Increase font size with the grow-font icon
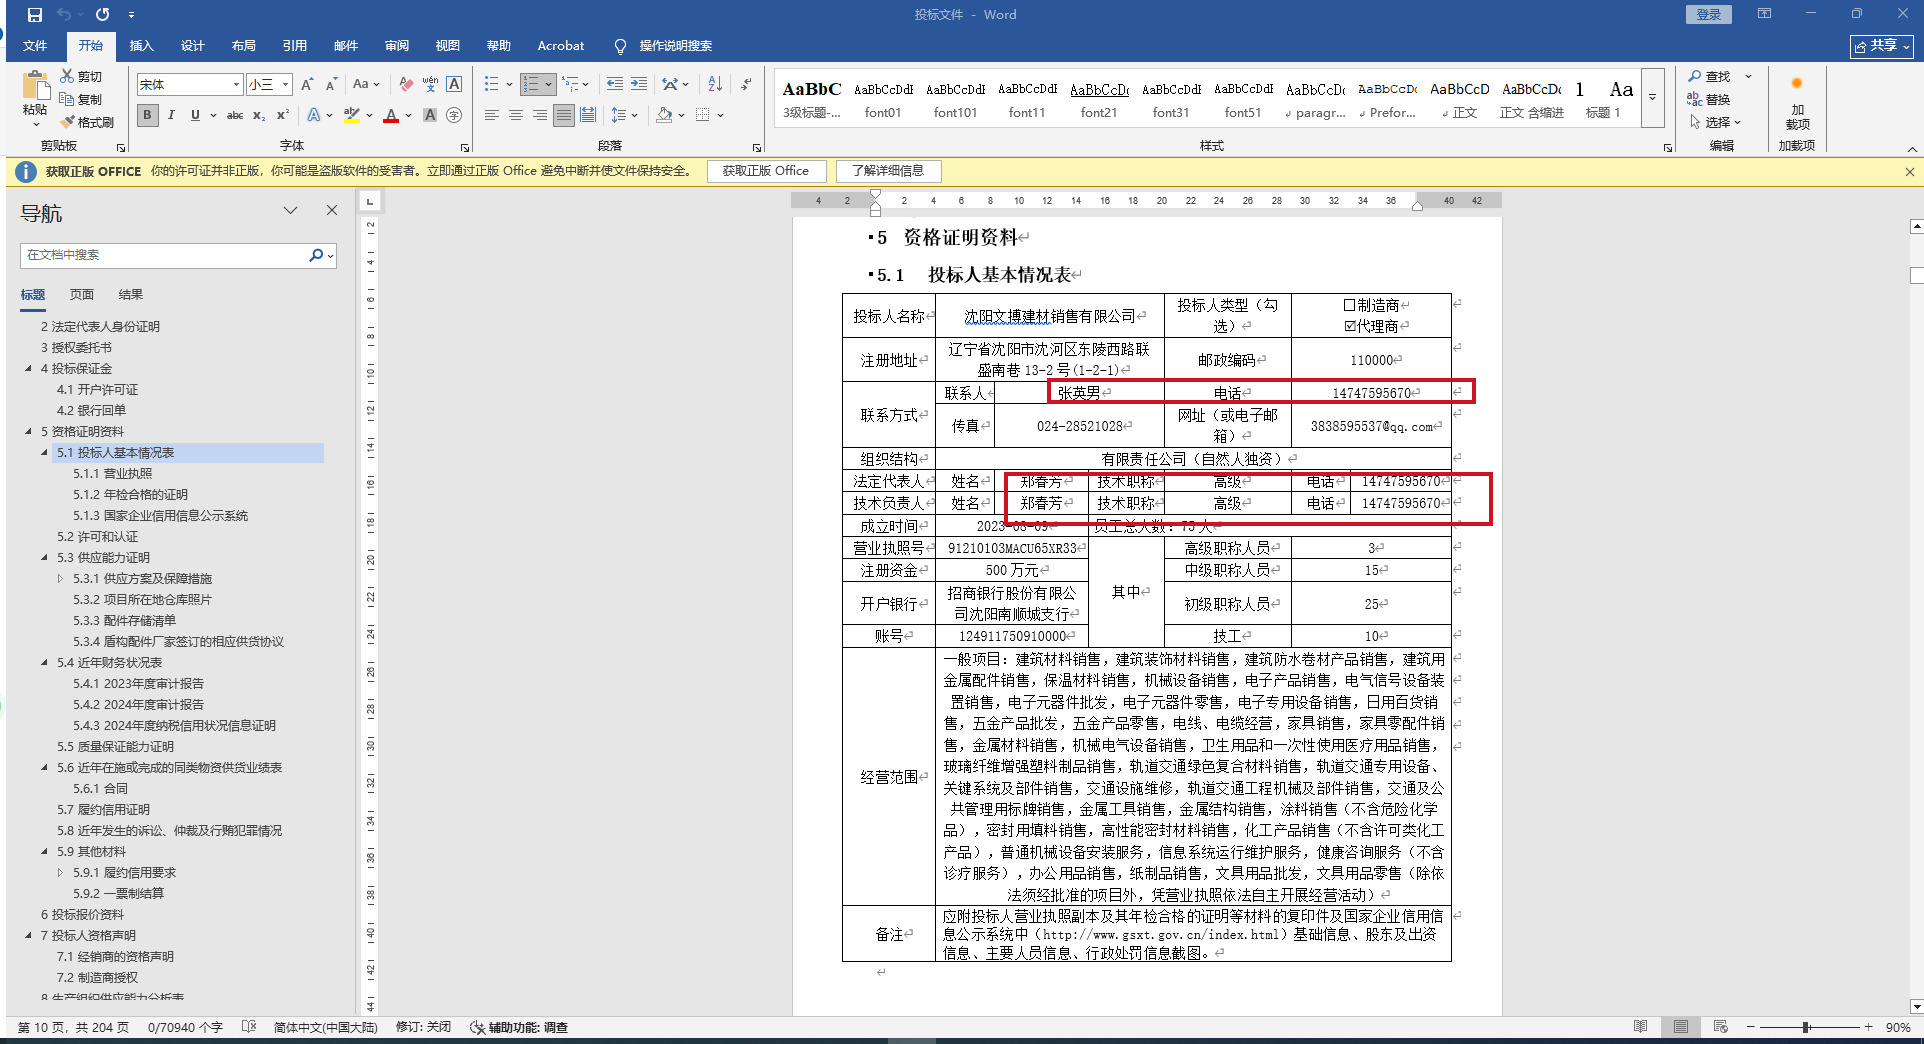This screenshot has height=1044, width=1924. tap(307, 84)
